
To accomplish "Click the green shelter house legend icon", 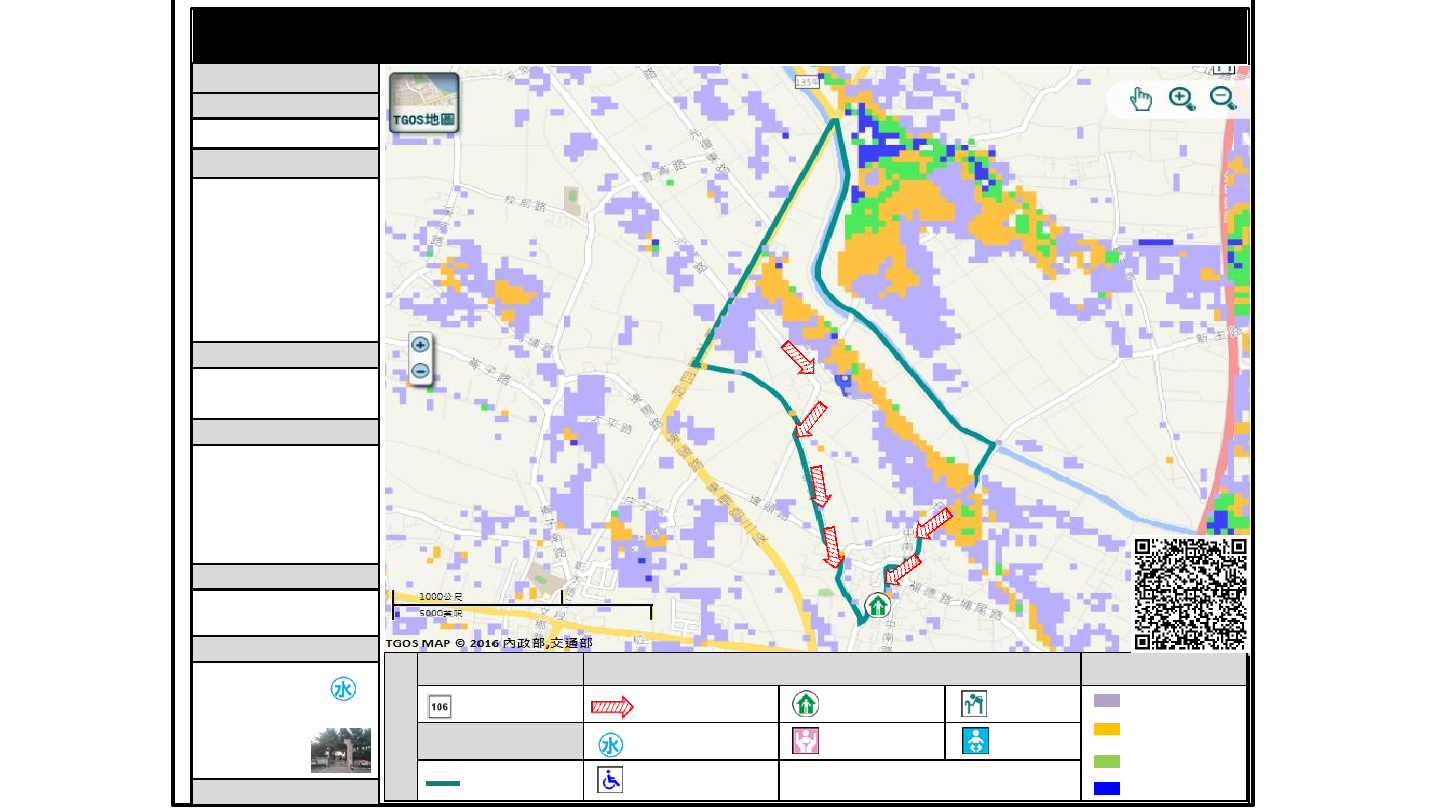I will pyautogui.click(x=806, y=704).
